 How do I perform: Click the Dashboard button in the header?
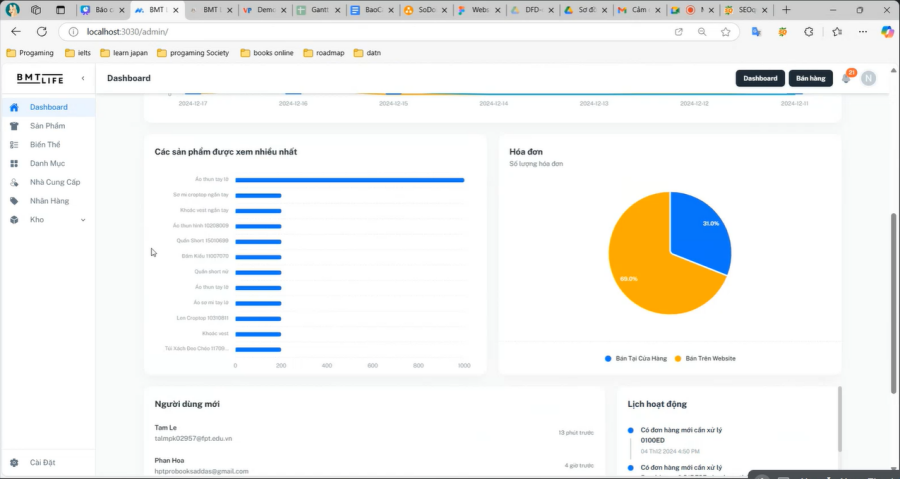[x=760, y=79]
